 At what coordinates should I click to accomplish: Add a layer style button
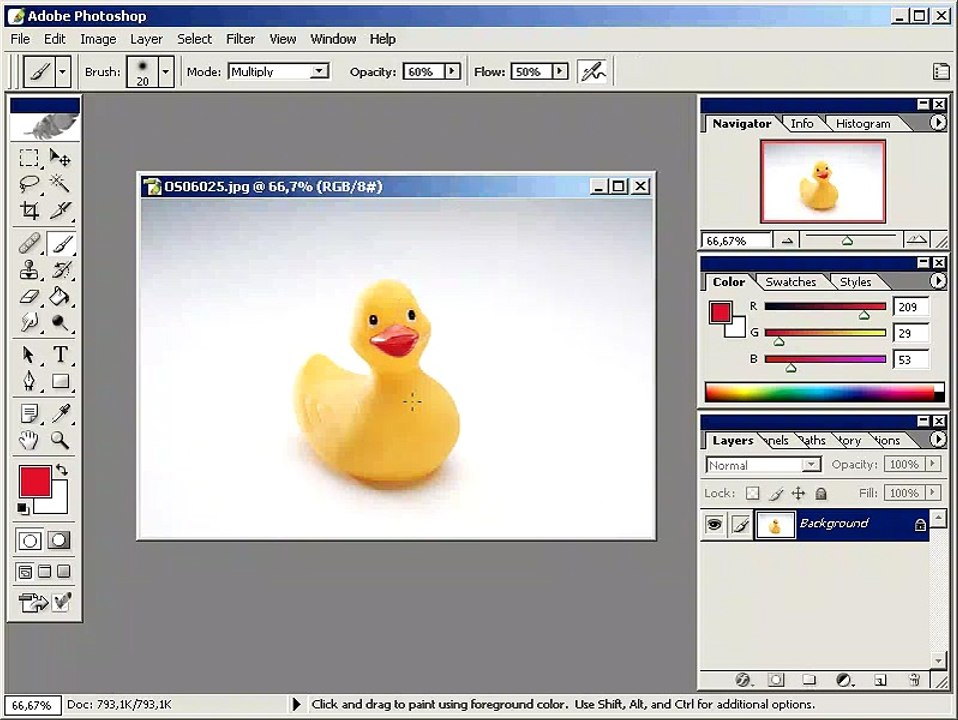tap(743, 680)
